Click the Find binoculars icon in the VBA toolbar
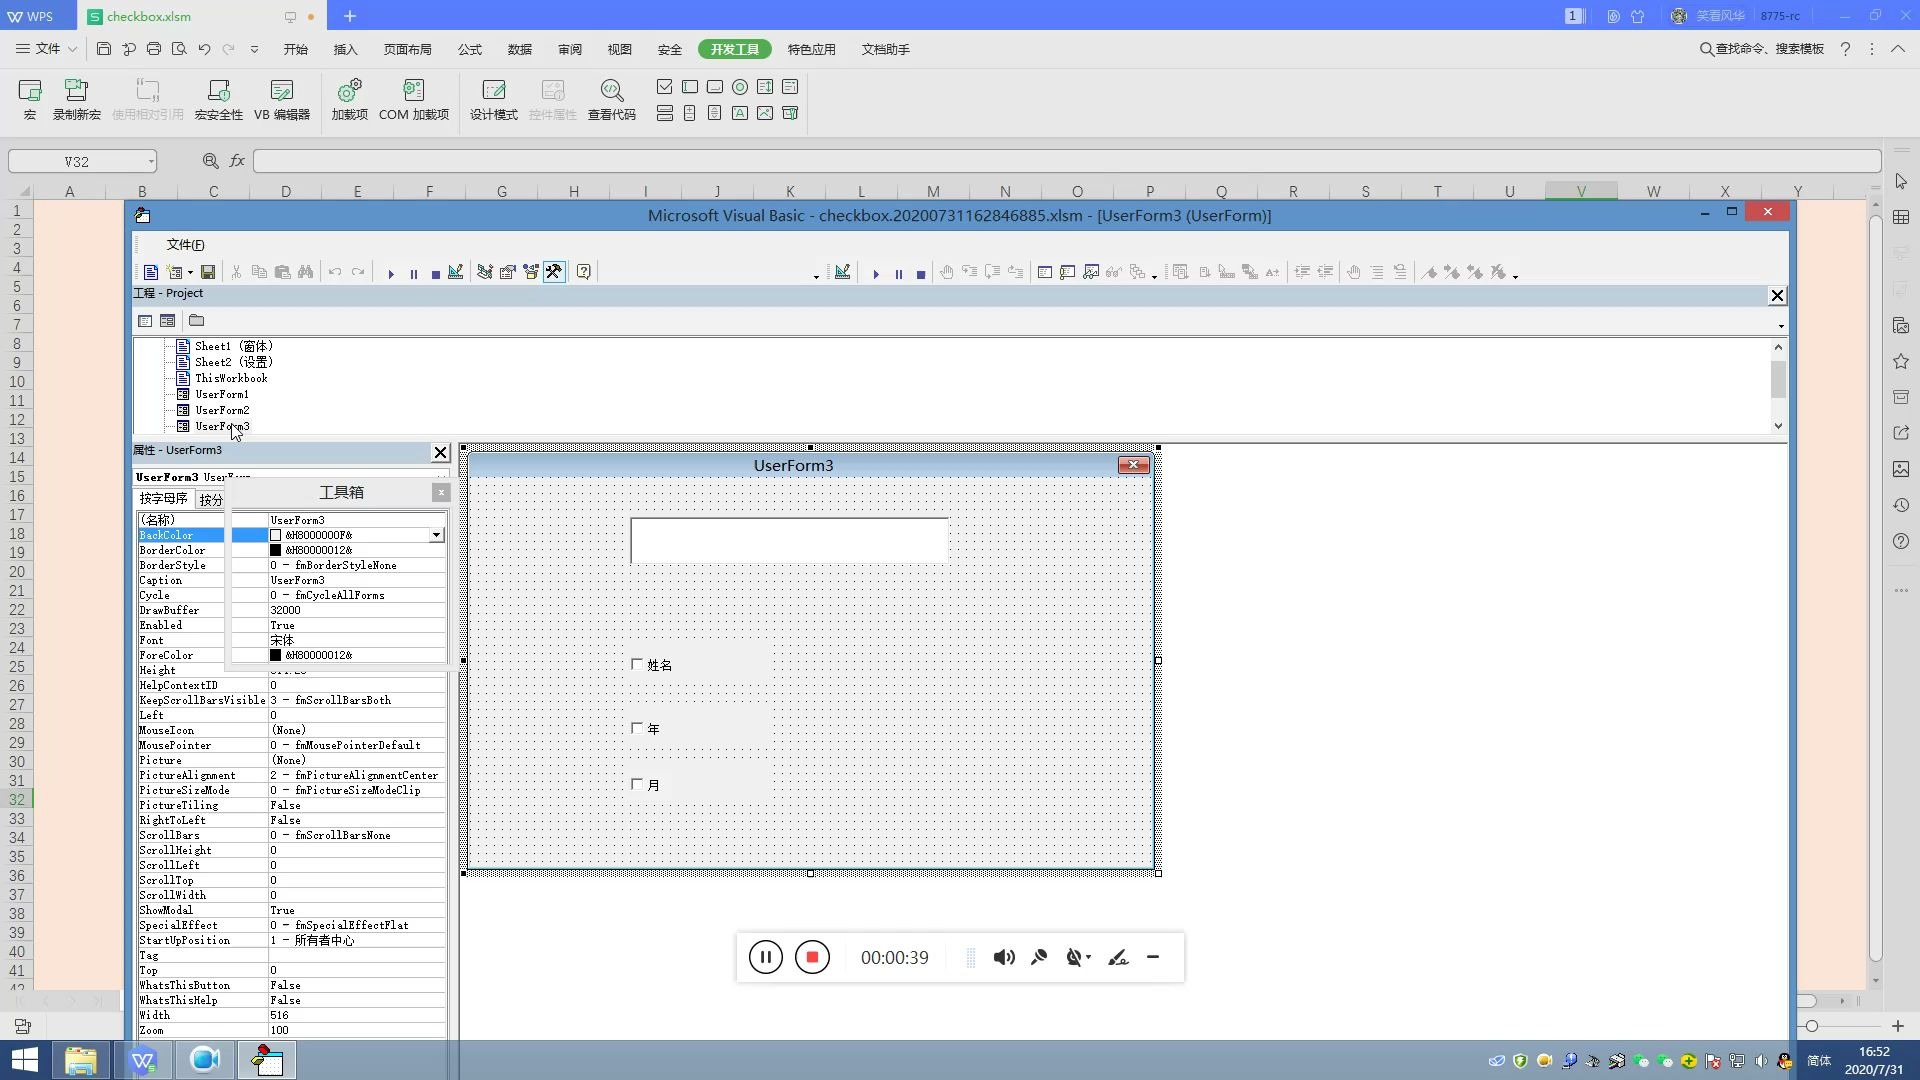This screenshot has height=1080, width=1920. (x=306, y=272)
